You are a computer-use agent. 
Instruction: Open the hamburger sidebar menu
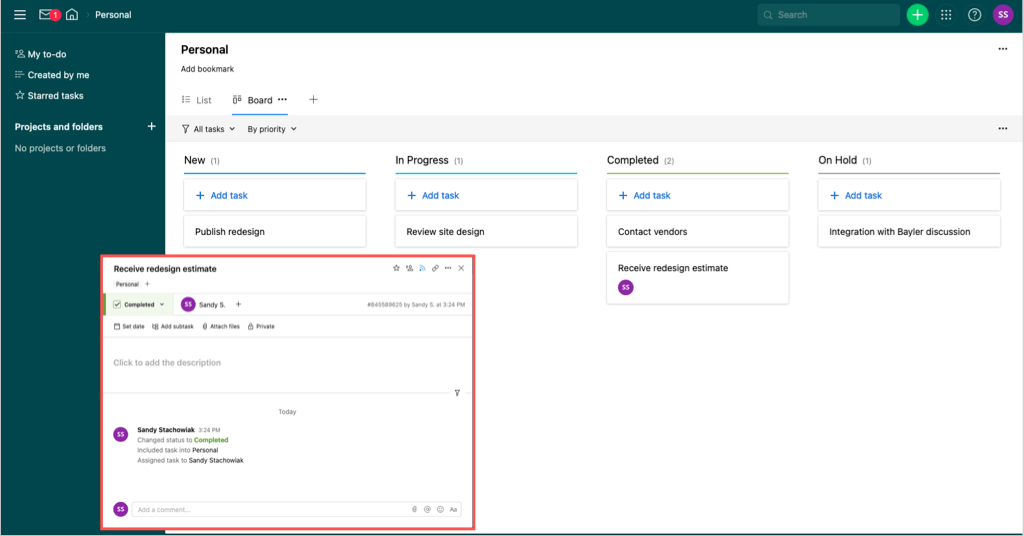20,15
